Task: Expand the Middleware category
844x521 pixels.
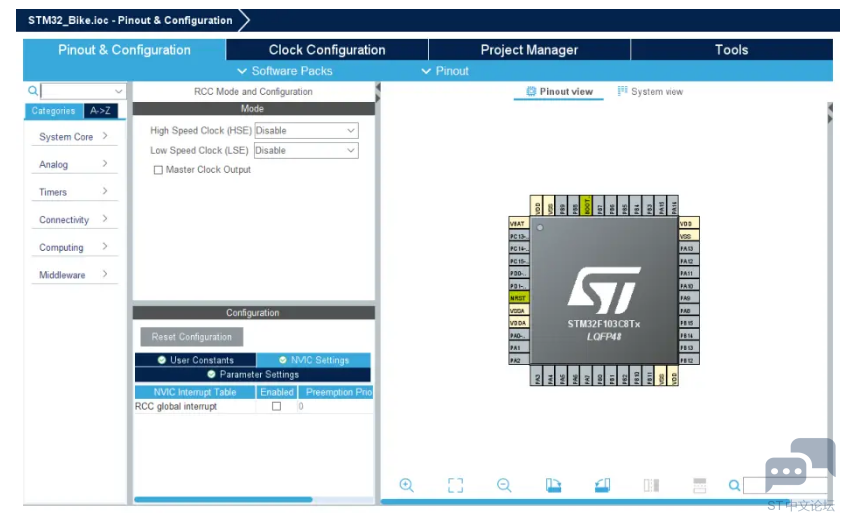Action: coord(74,274)
